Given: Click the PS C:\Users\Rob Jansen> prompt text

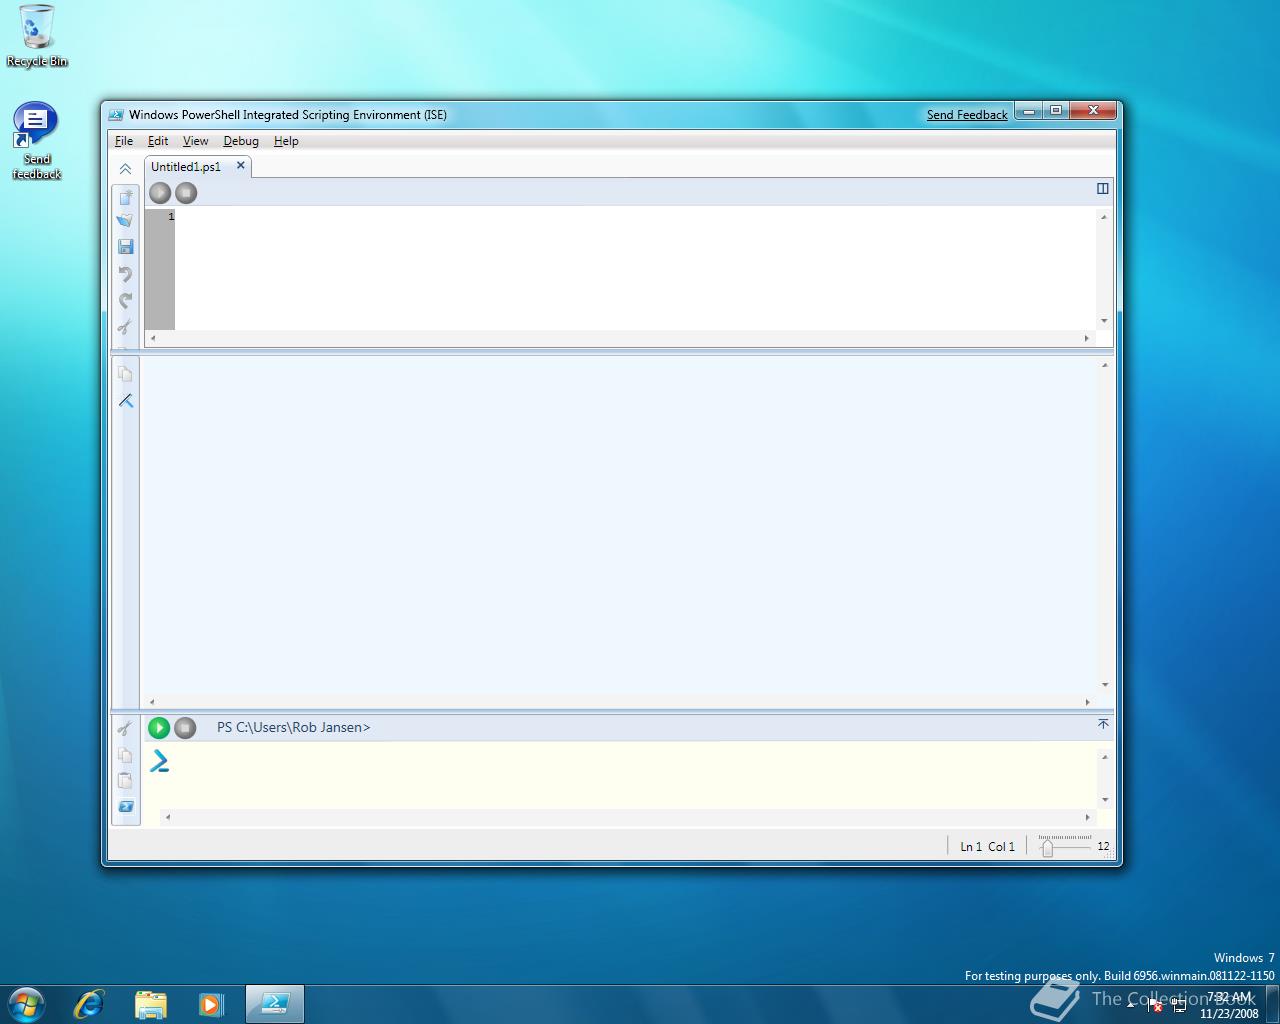Looking at the screenshot, I should [x=293, y=727].
